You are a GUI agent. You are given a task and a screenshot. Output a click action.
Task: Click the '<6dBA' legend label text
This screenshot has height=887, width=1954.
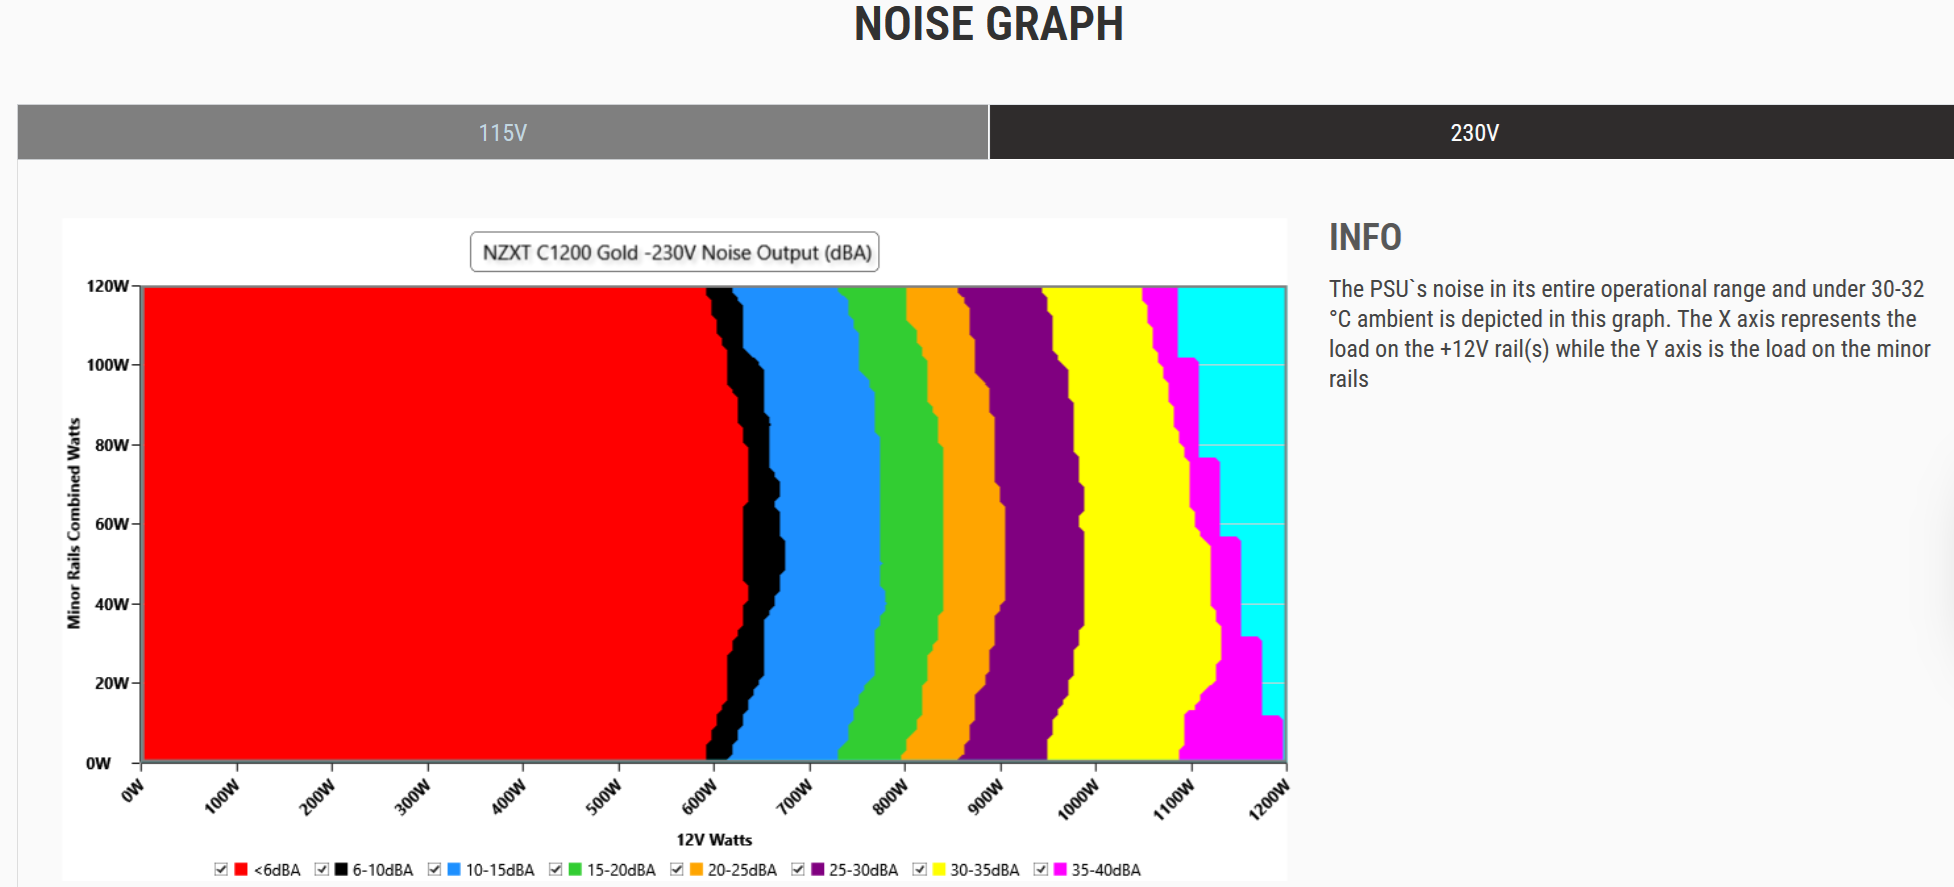point(277,870)
